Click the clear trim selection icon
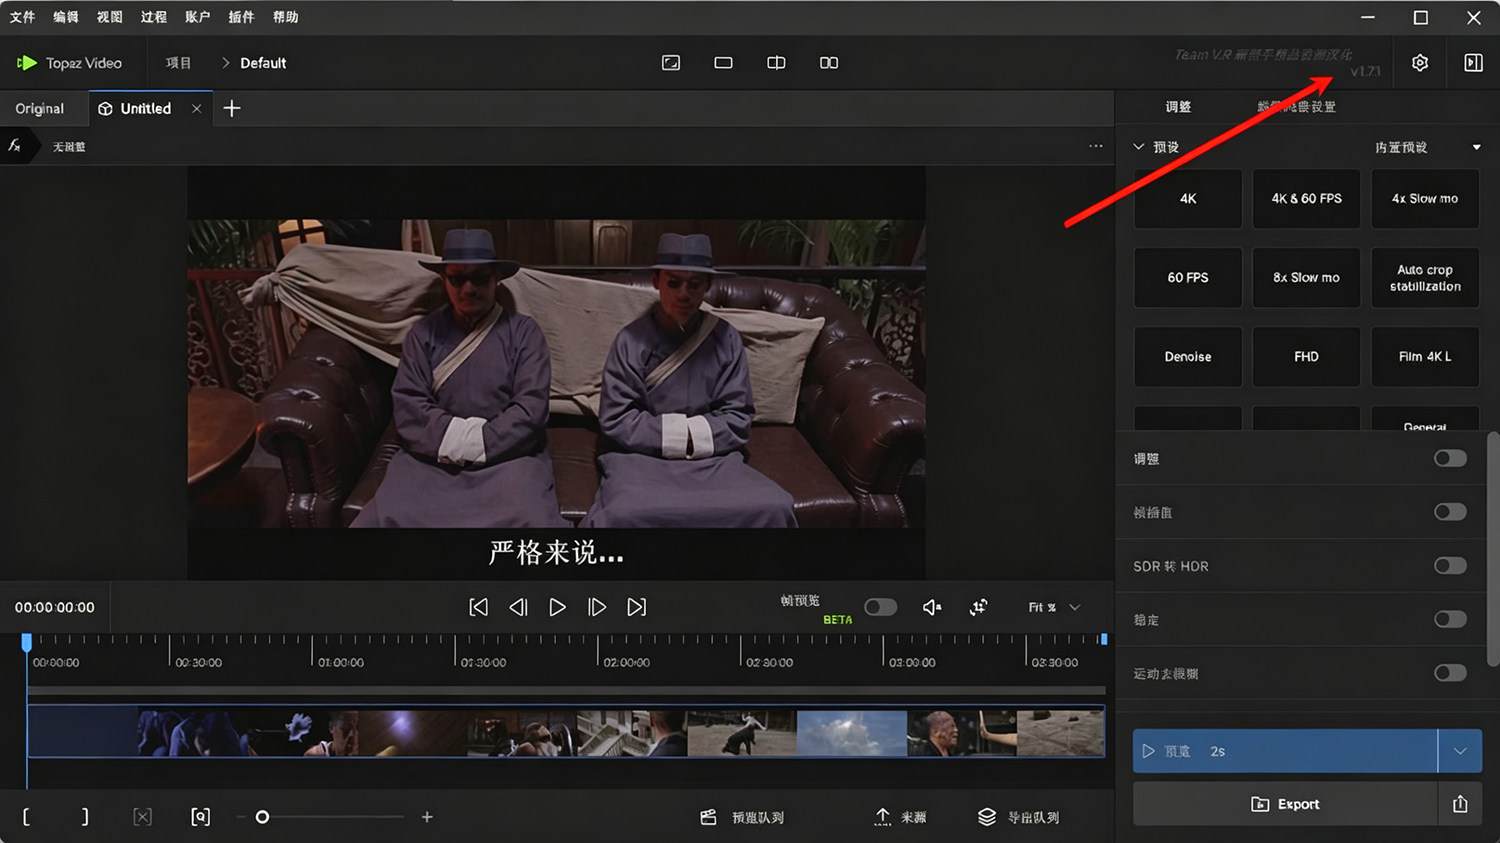1500x843 pixels. (143, 817)
